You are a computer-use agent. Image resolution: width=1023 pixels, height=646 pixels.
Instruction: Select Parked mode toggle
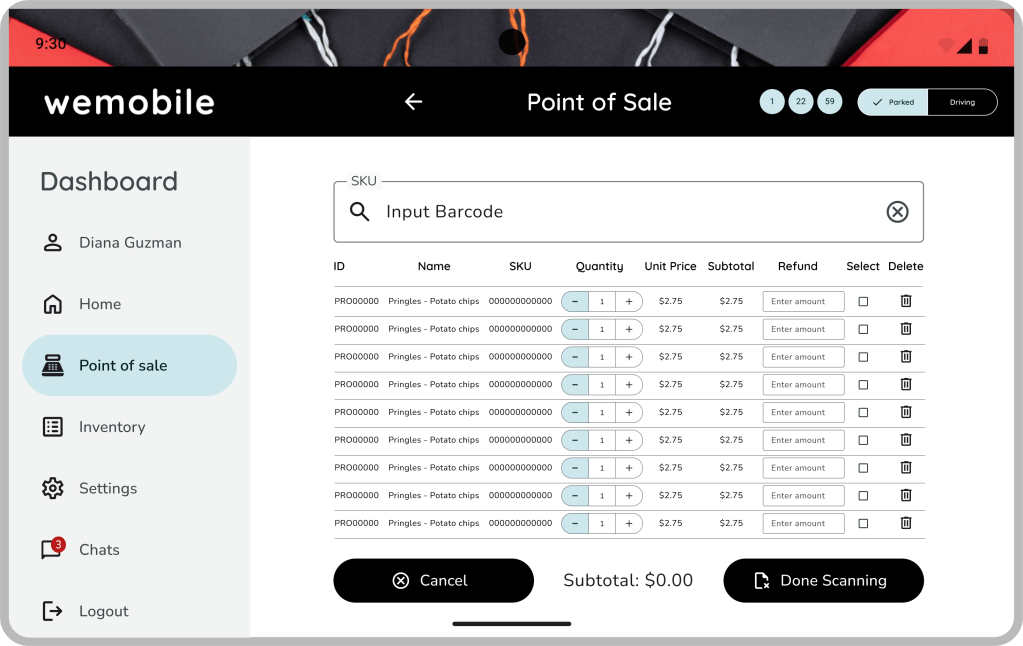coord(893,102)
